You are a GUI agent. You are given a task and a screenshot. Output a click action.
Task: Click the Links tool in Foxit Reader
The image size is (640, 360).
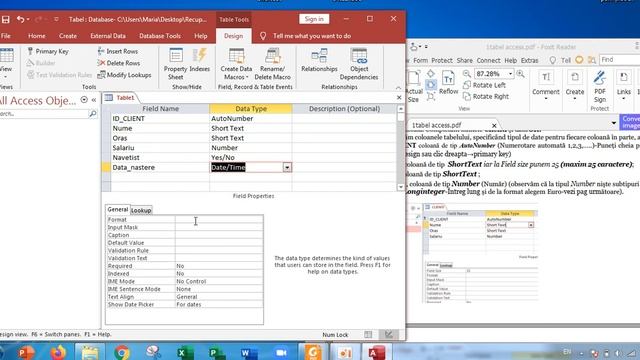click(x=623, y=84)
